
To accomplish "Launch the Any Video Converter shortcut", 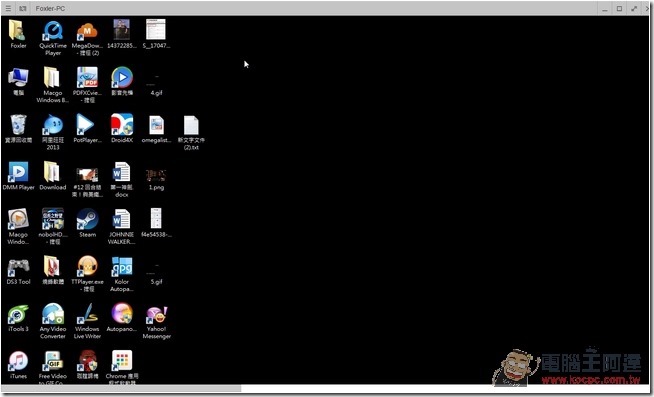I will [53, 314].
